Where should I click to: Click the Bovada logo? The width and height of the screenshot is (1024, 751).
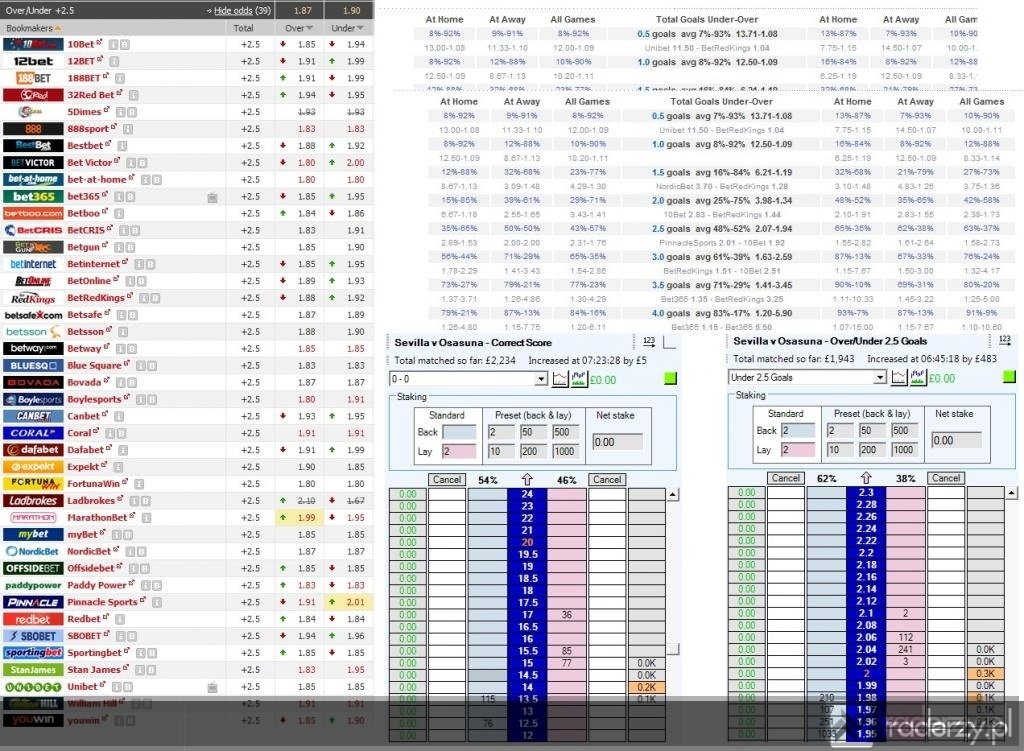(33, 383)
